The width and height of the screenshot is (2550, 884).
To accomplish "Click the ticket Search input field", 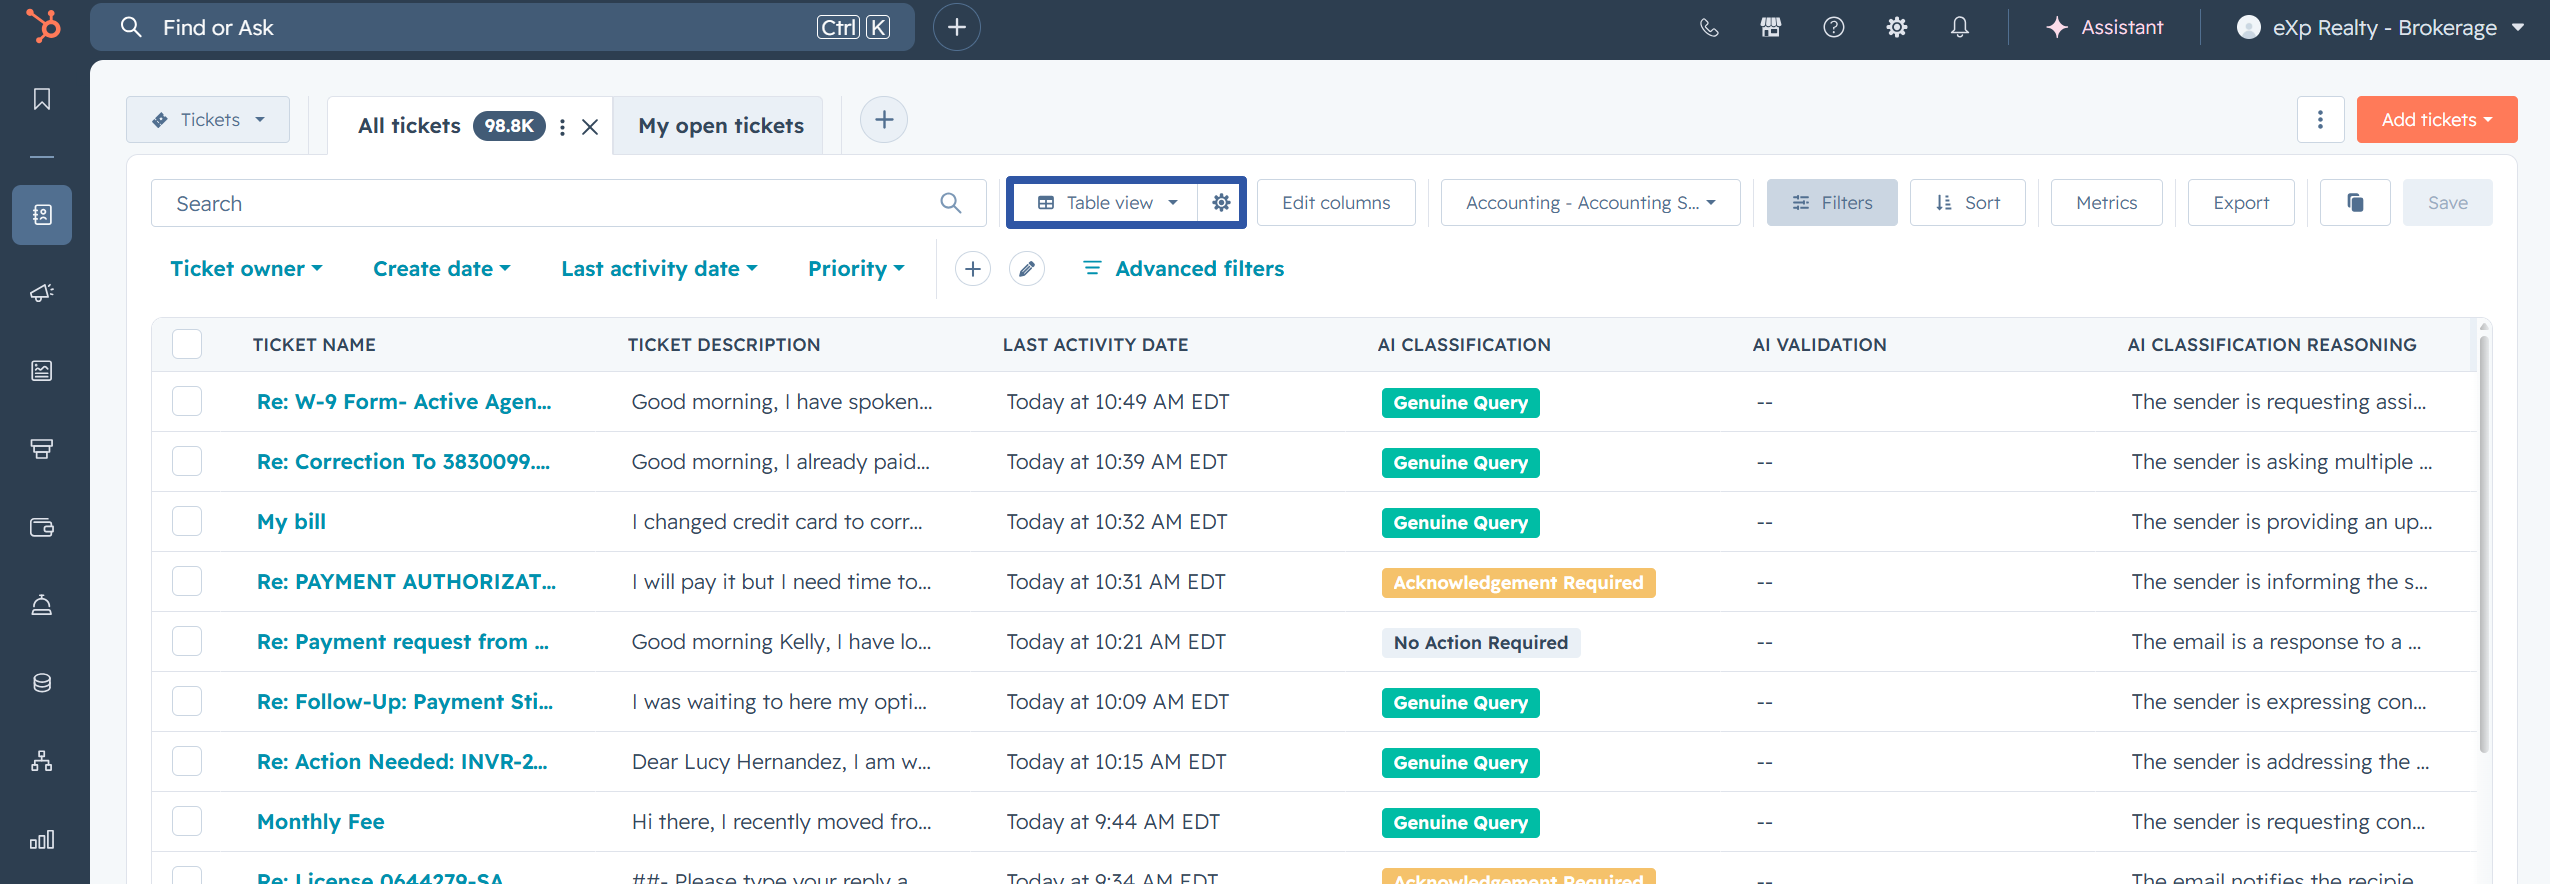I will click(x=568, y=203).
